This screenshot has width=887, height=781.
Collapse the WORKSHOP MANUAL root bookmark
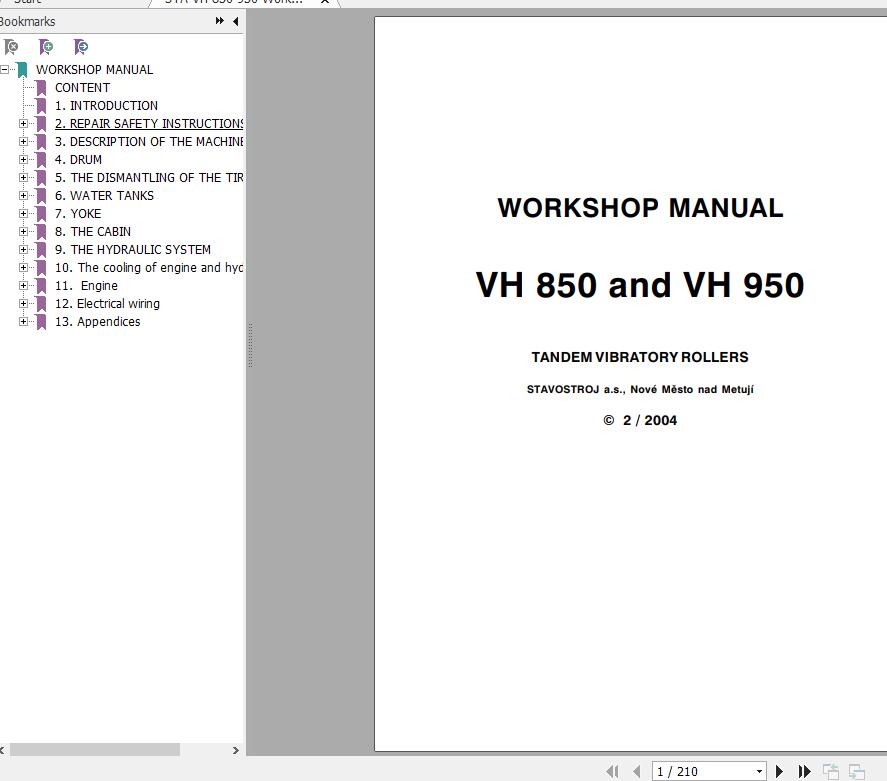coord(5,70)
